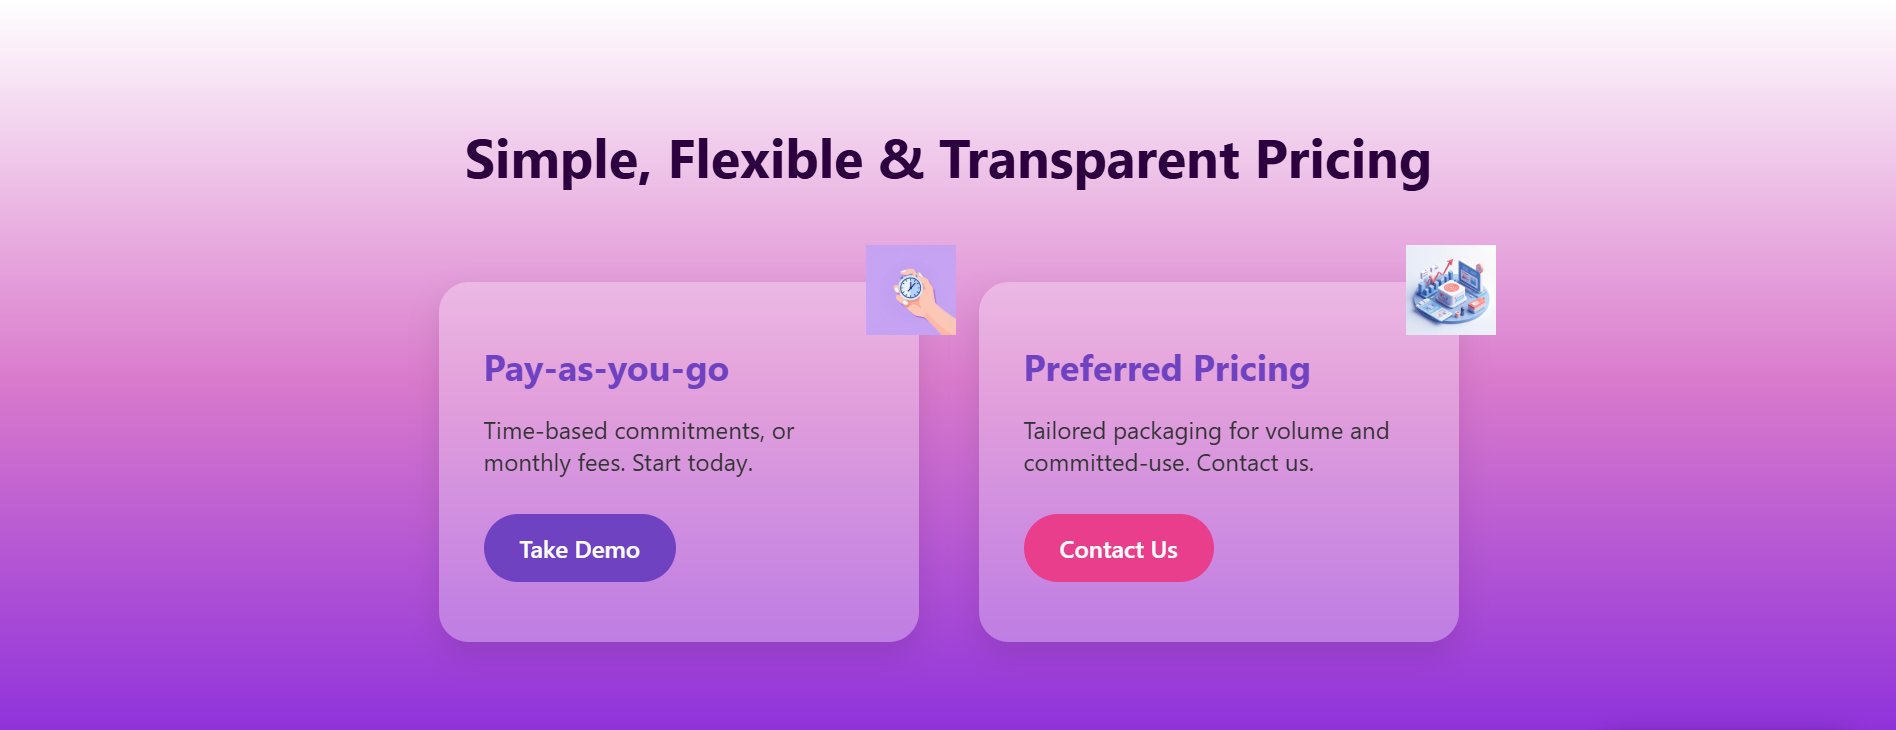1896x730 pixels.
Task: Click empty card space right of Take Demo
Action: 790,548
